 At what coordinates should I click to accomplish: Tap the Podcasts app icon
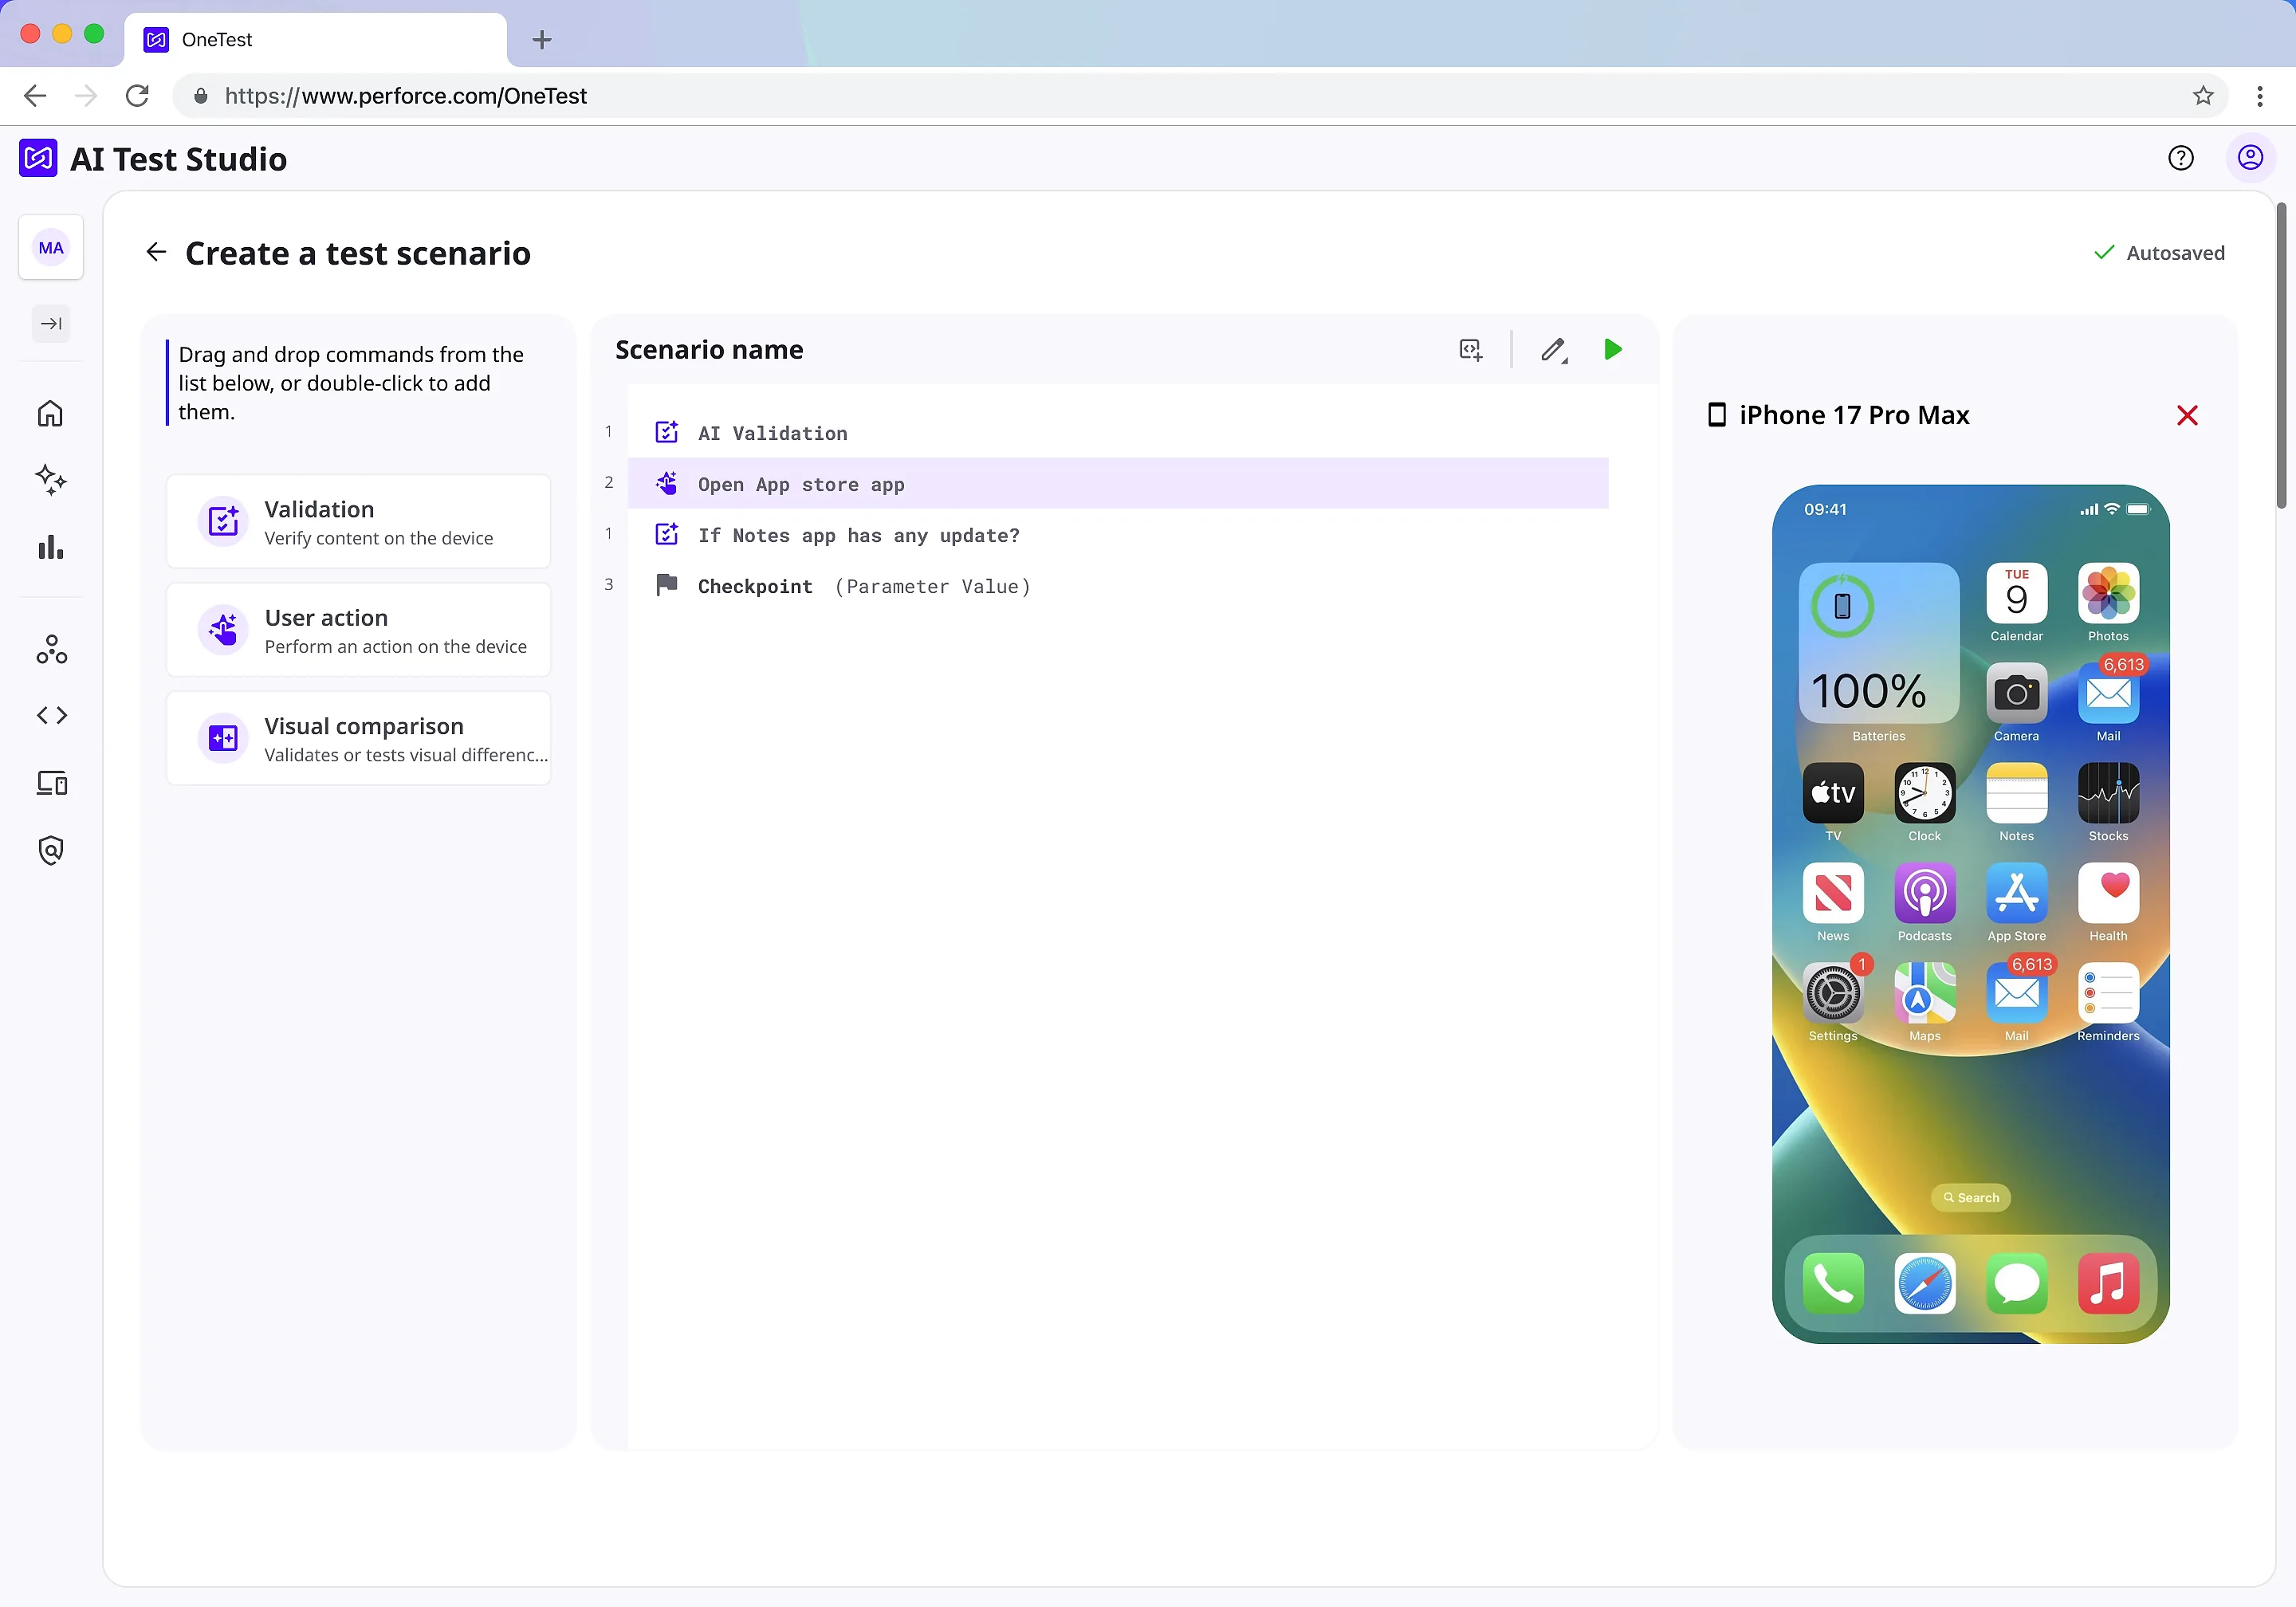[x=1924, y=893]
